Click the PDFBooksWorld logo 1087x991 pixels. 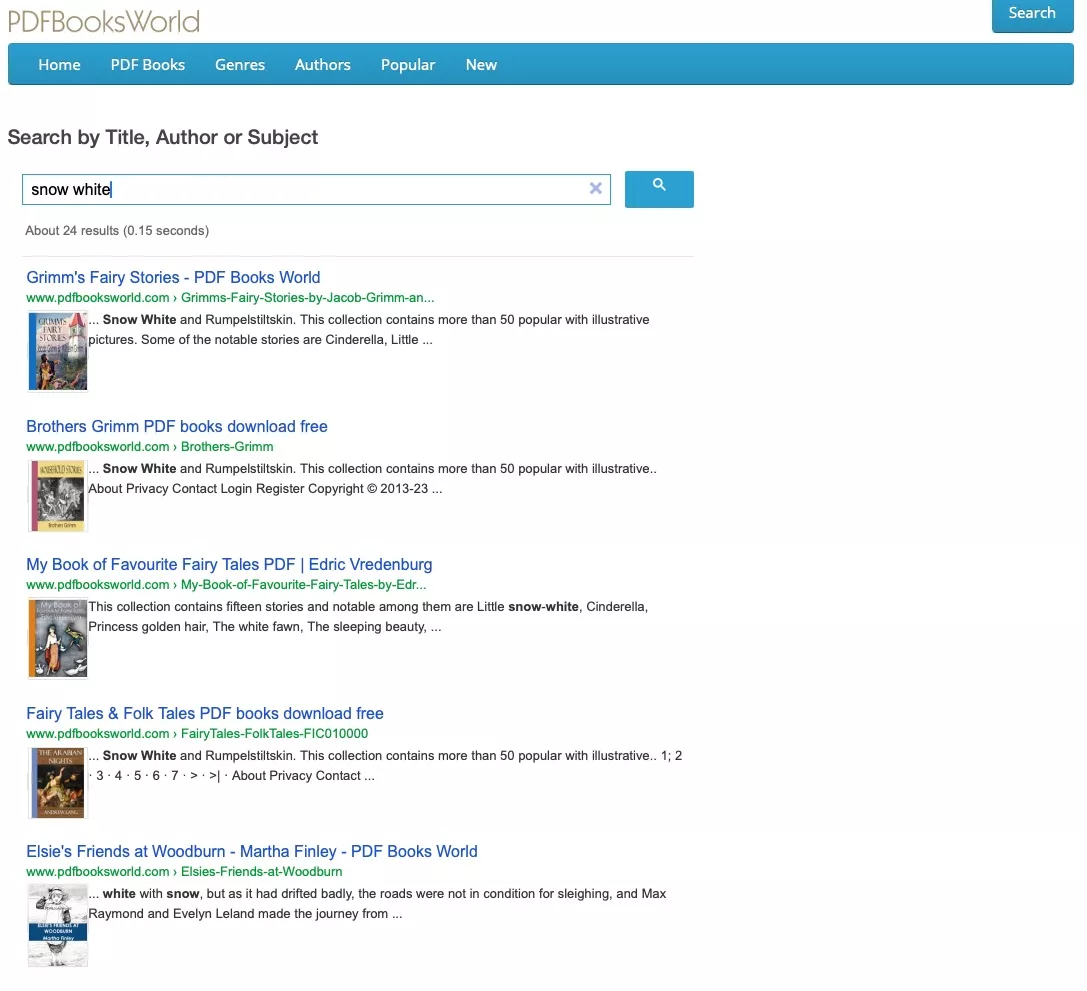pos(104,20)
